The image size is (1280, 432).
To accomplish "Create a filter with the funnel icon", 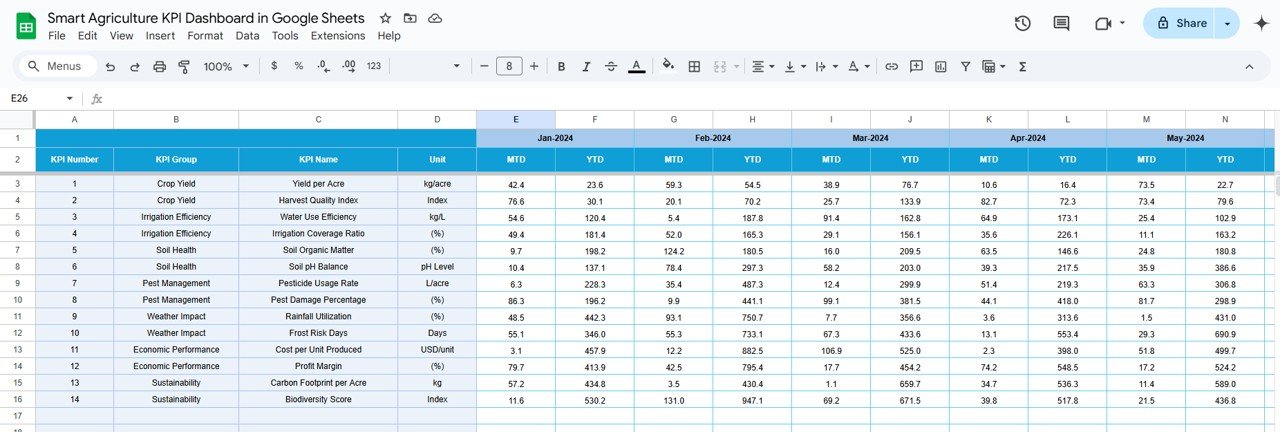I will pos(966,66).
